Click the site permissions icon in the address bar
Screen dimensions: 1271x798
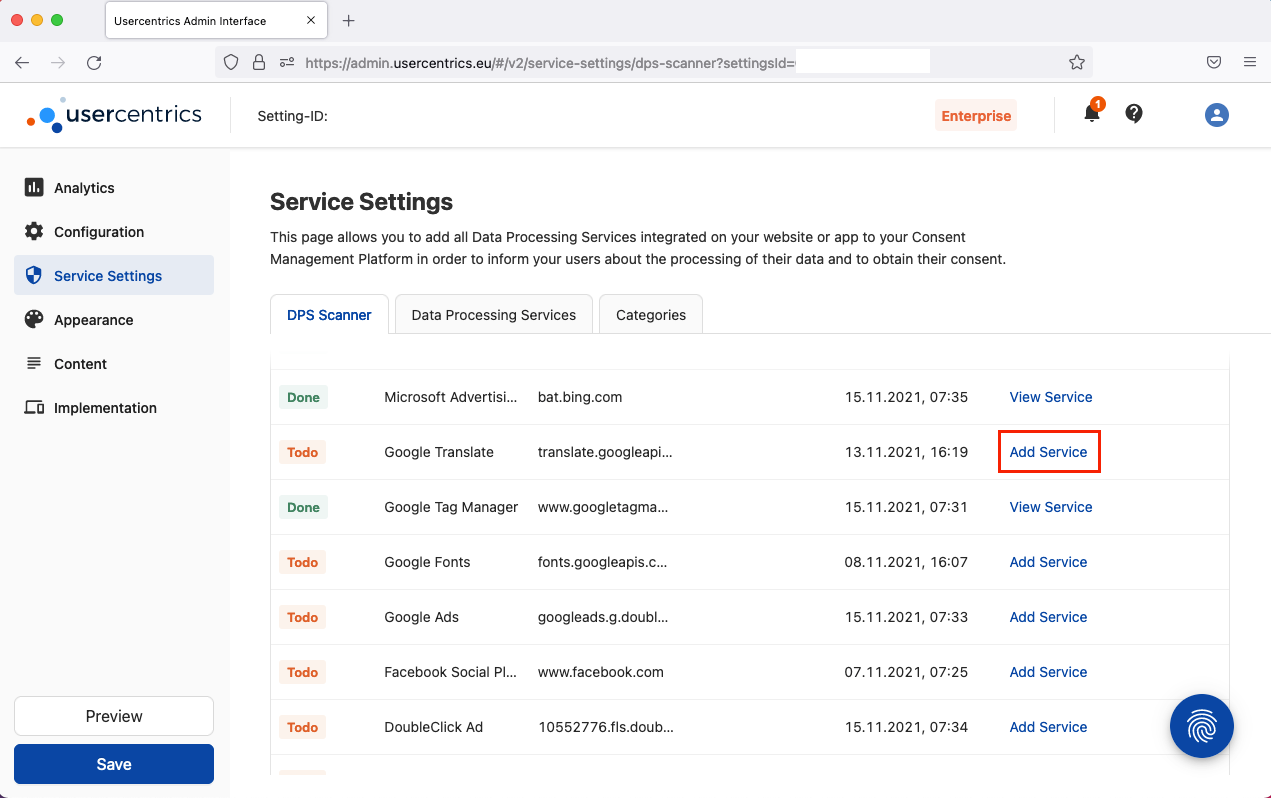(287, 62)
